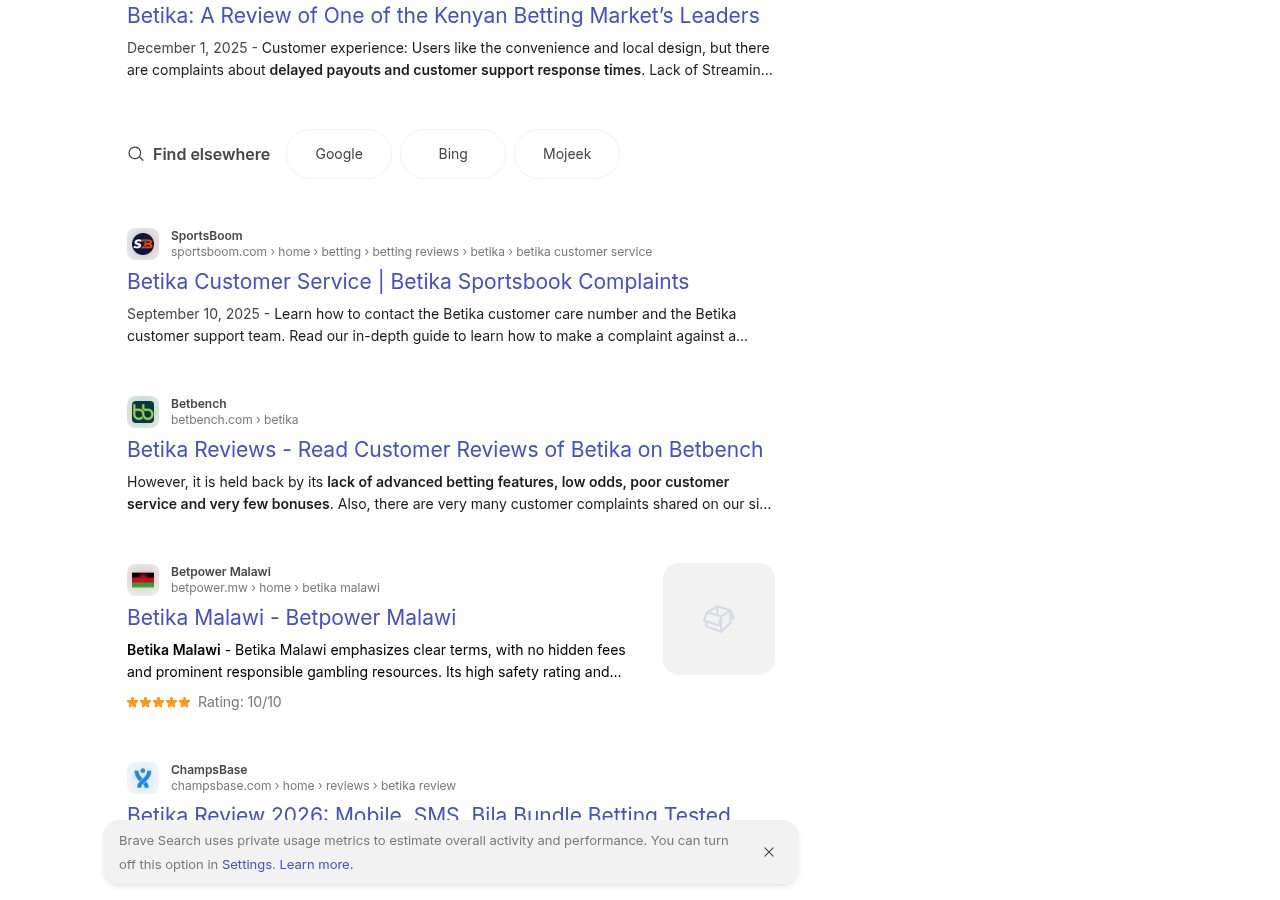
Task: Open the champsbase.com breadcrumb URL
Action: pyautogui.click(x=313, y=786)
